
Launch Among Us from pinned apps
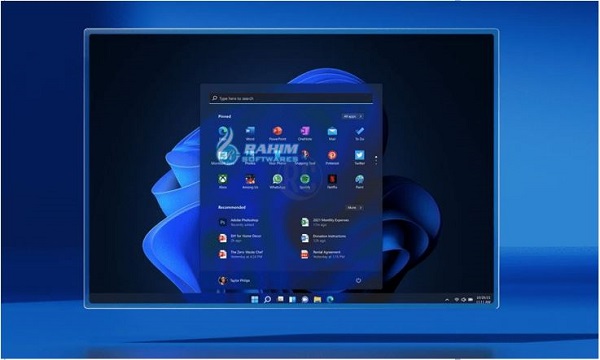tap(250, 181)
